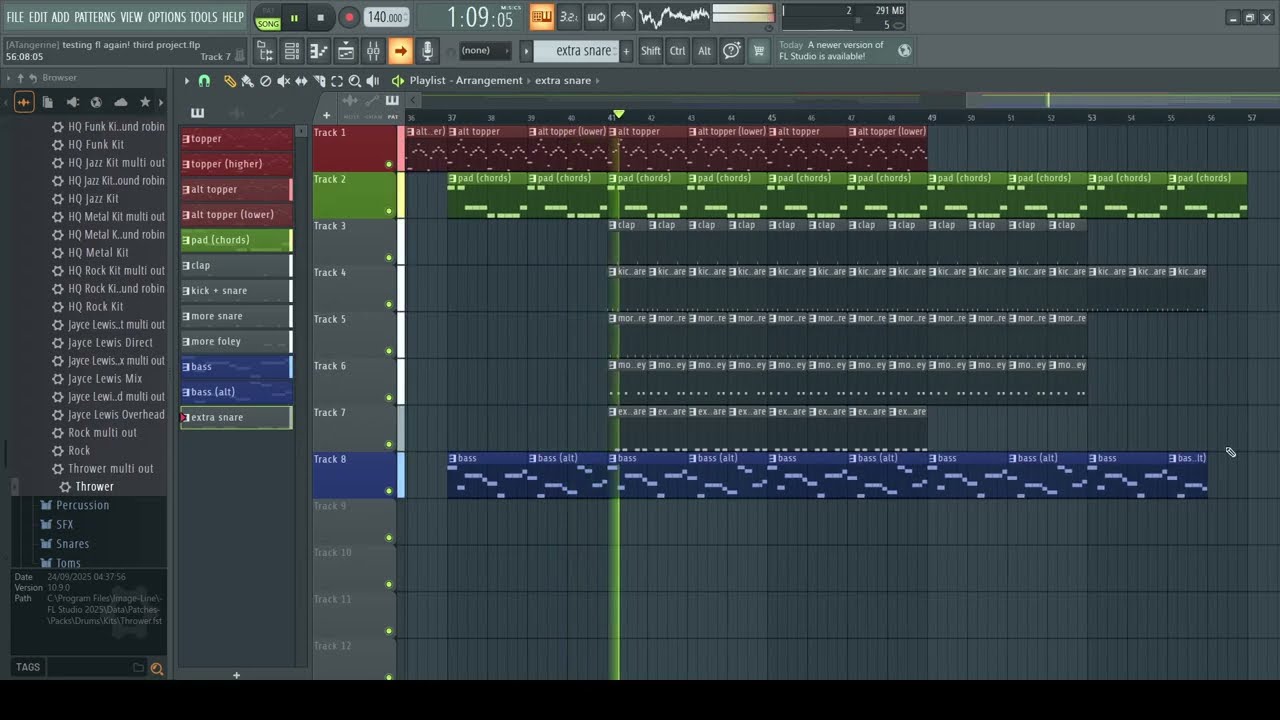Screen dimensions: 1280x720
Task: Open the help chat bubble icon
Action: click(732, 51)
